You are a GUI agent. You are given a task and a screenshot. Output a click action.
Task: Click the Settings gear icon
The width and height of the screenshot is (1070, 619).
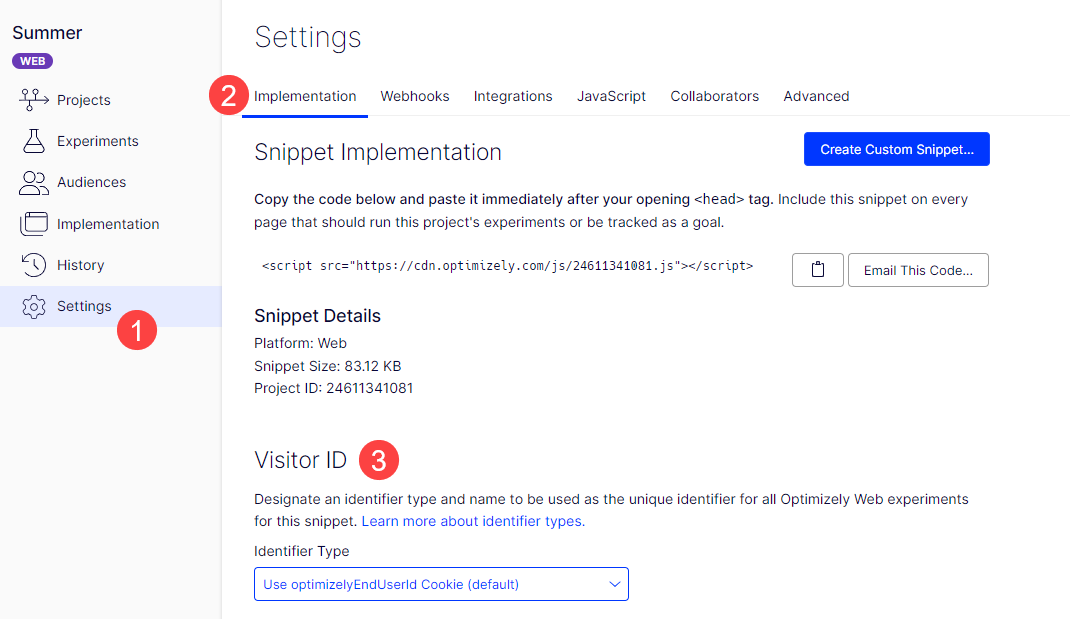[34, 306]
